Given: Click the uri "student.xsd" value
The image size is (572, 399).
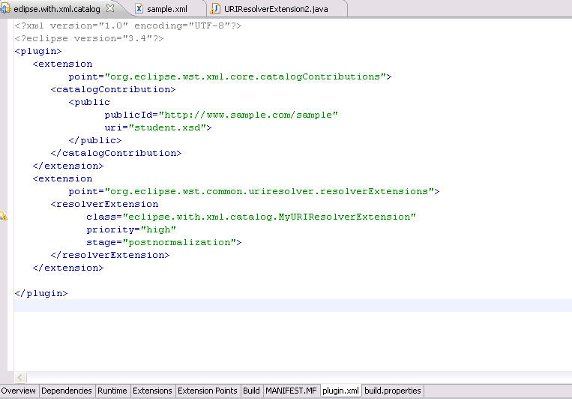Looking at the screenshot, I should pos(167,128).
